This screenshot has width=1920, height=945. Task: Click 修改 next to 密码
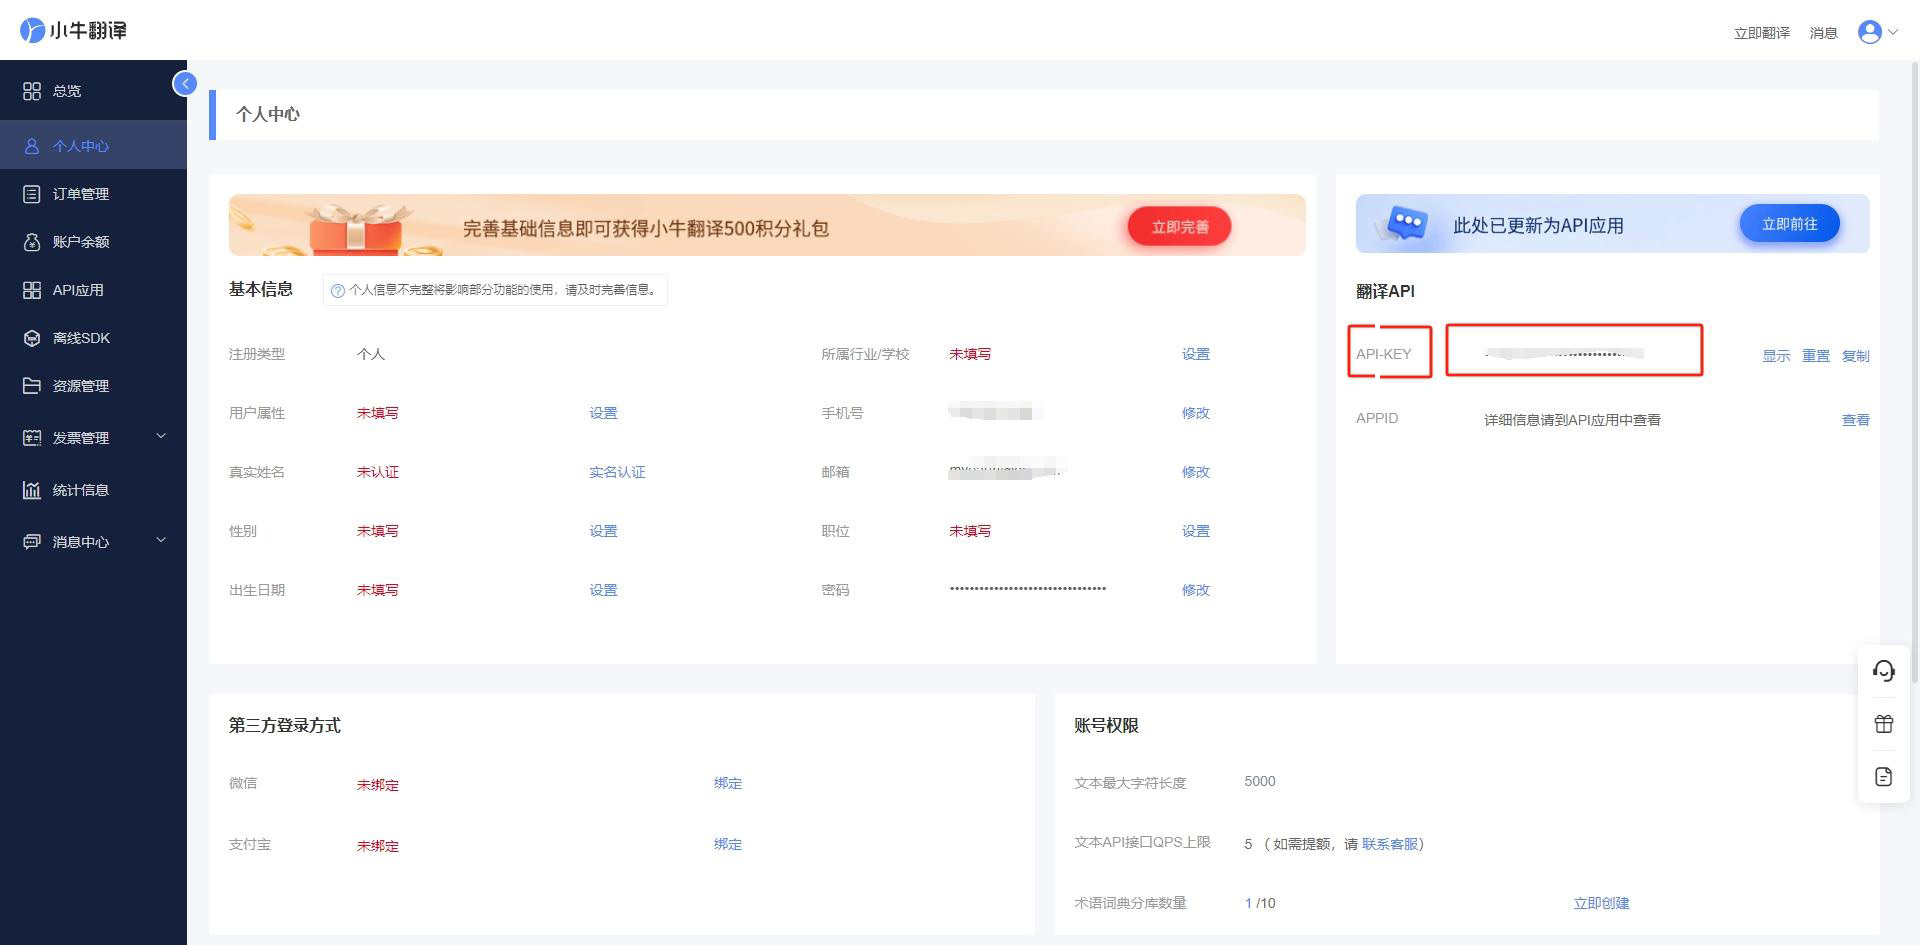click(1196, 590)
